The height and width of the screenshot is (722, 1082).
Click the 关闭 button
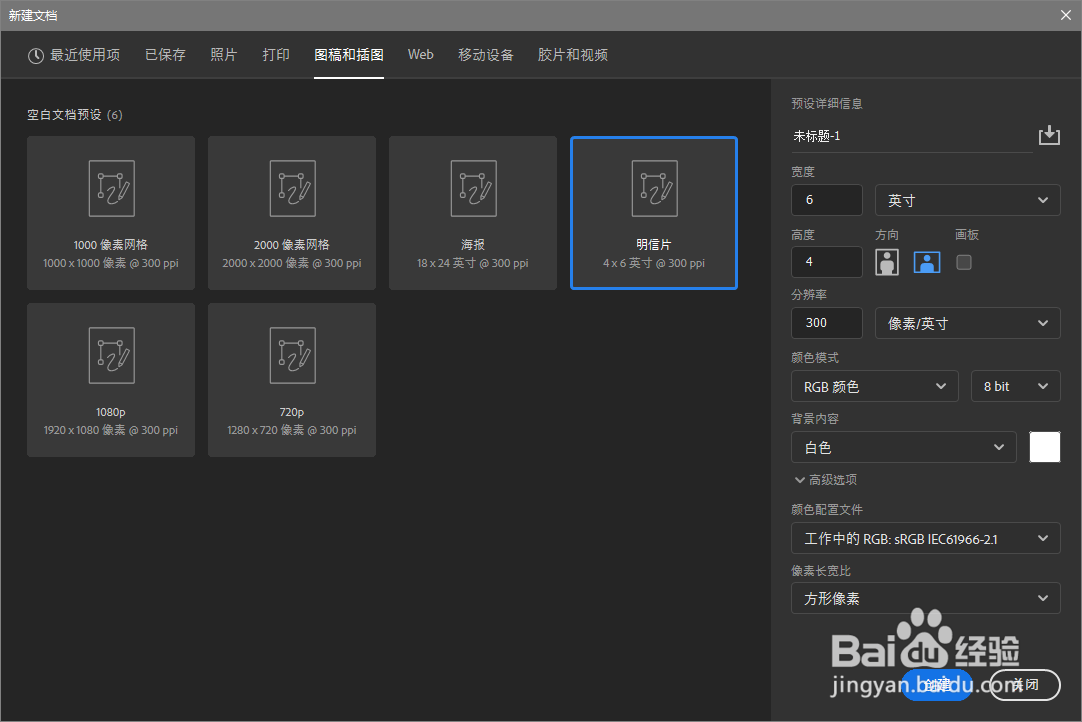click(1025, 685)
